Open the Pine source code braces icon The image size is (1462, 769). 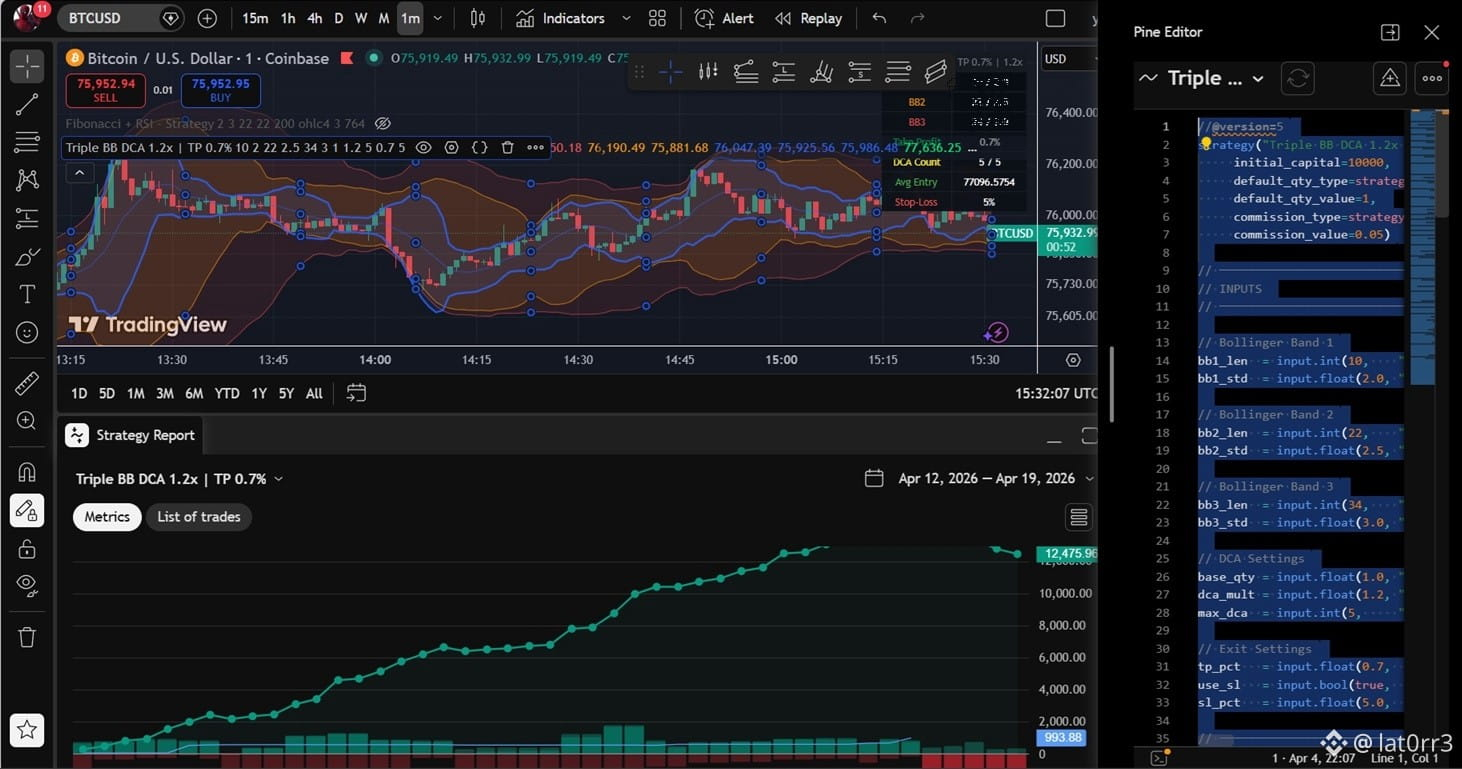(479, 147)
